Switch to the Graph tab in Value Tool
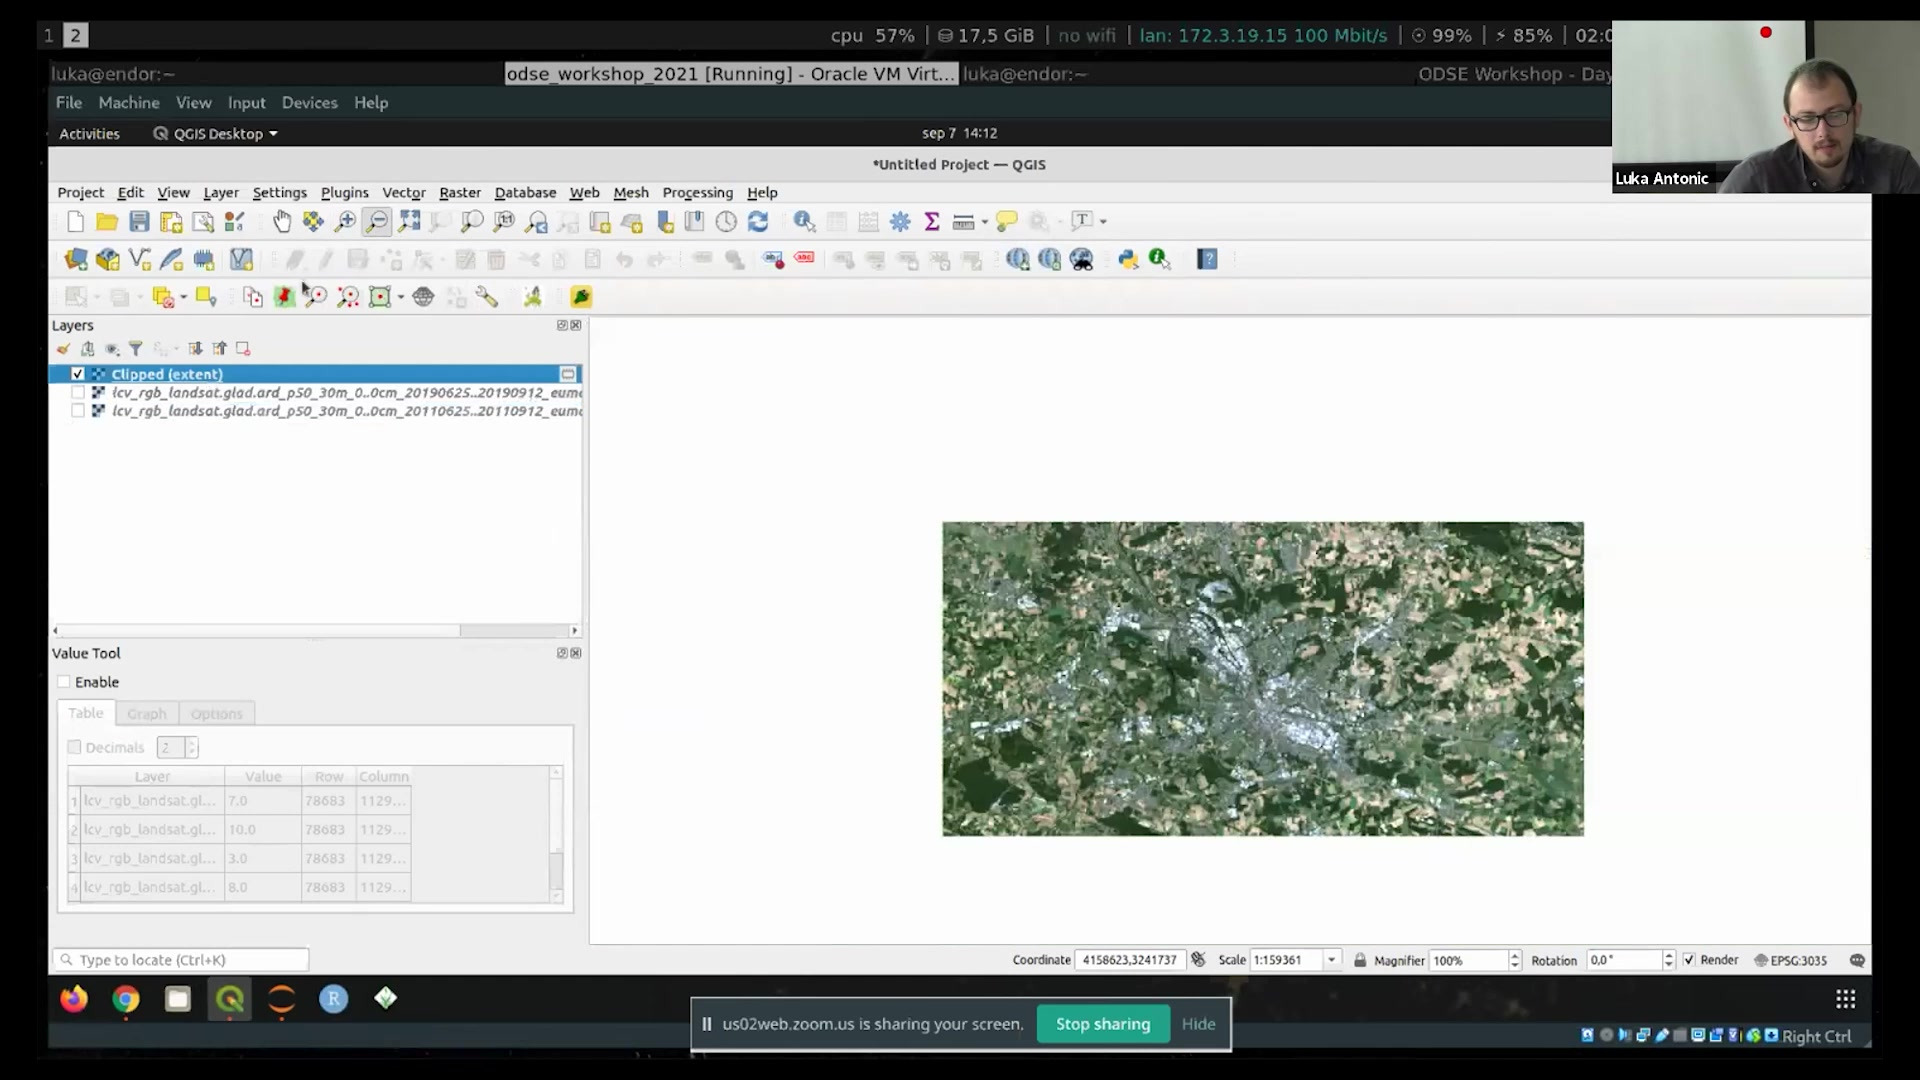Viewport: 1920px width, 1080px height. pyautogui.click(x=147, y=714)
